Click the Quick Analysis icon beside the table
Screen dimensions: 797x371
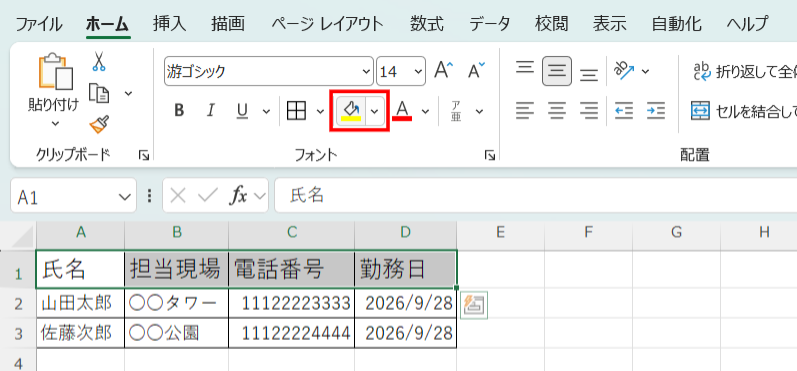point(474,305)
